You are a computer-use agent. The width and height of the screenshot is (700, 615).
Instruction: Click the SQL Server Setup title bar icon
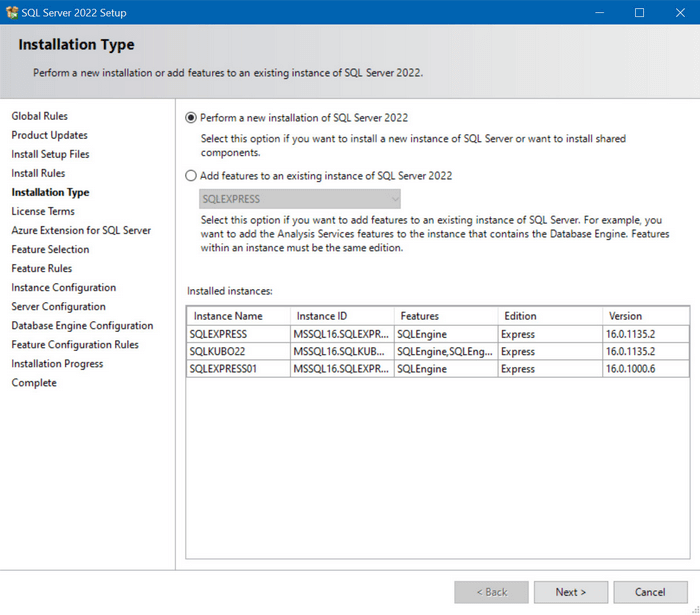pyautogui.click(x=12, y=13)
